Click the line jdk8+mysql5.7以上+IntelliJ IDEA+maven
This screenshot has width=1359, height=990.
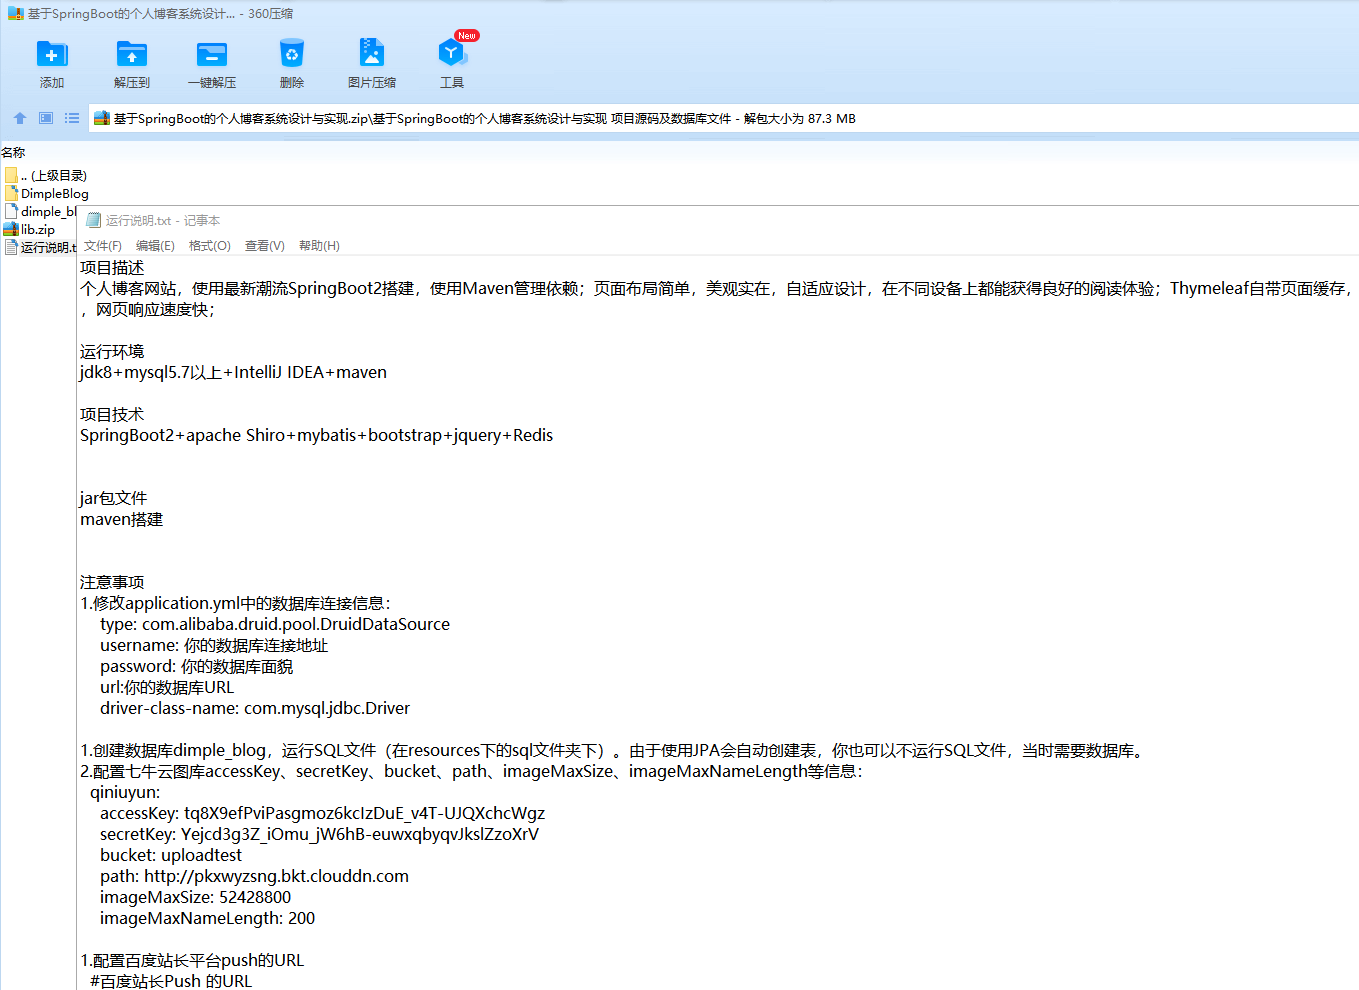(233, 373)
